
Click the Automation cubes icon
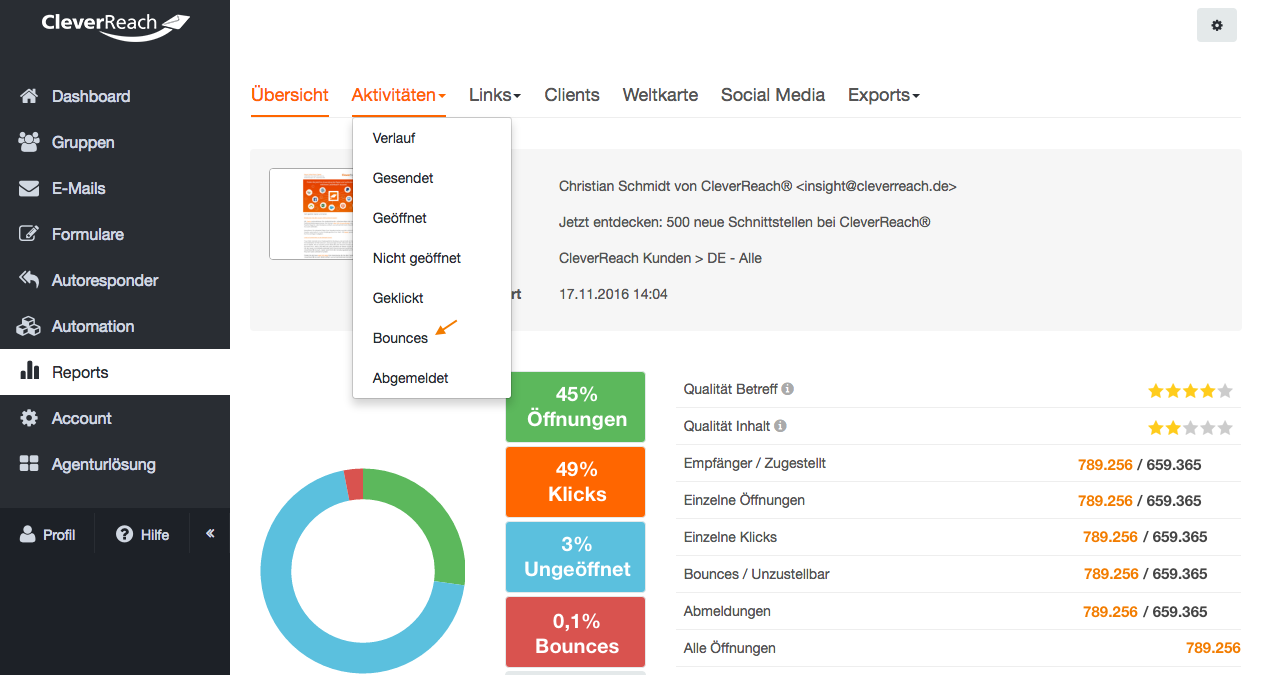[x=29, y=326]
